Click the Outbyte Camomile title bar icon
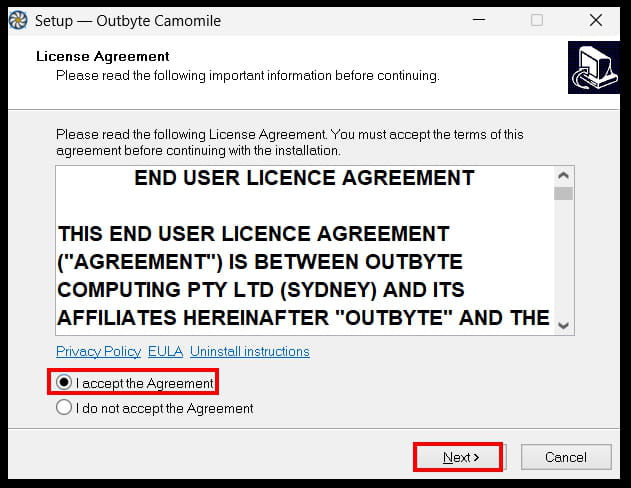 pos(18,21)
